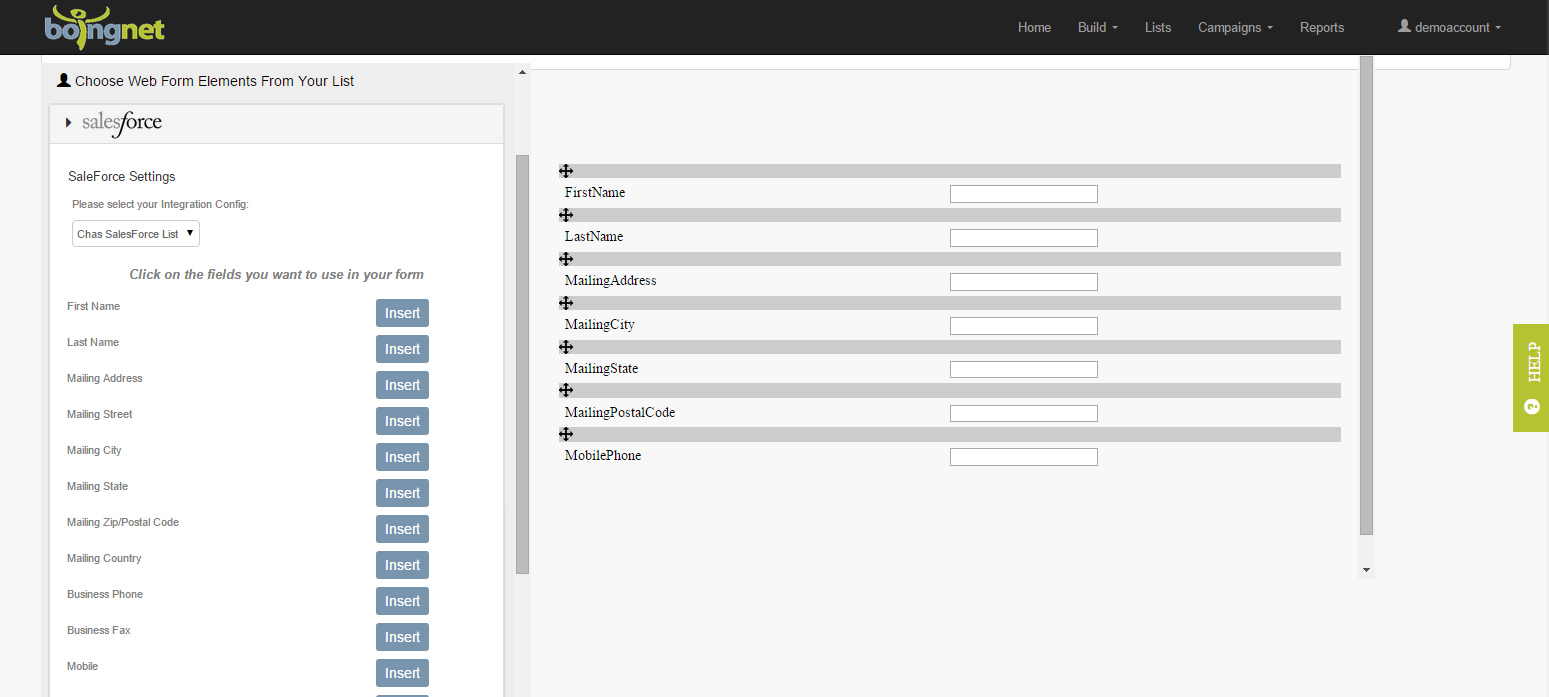Click the move handle above FirstName
The image size is (1549, 697).
pos(566,171)
